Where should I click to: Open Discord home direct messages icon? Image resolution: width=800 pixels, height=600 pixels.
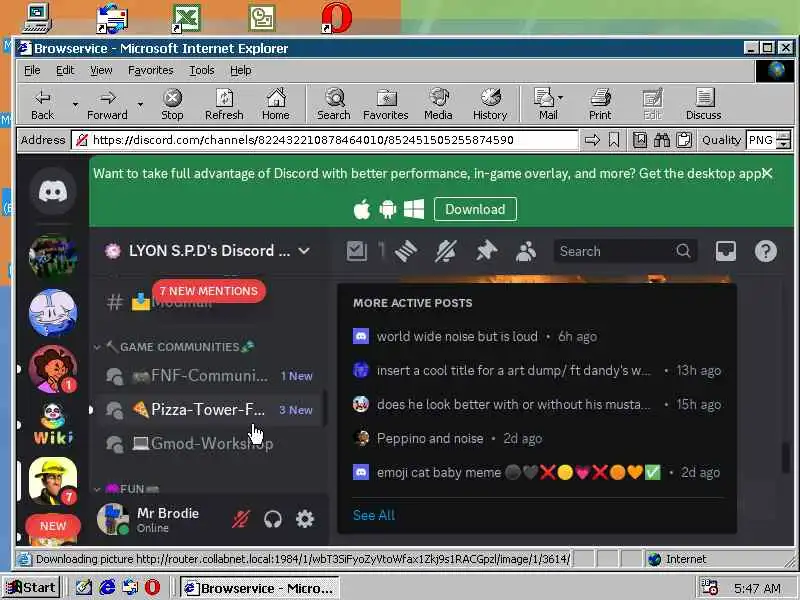tap(53, 191)
